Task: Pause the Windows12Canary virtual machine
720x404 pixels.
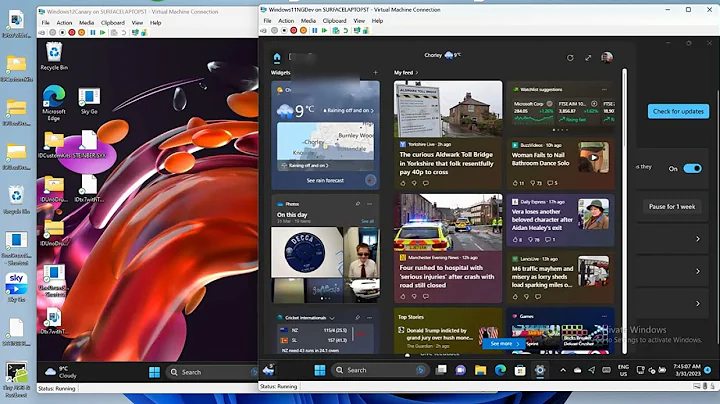Action: 93,33
